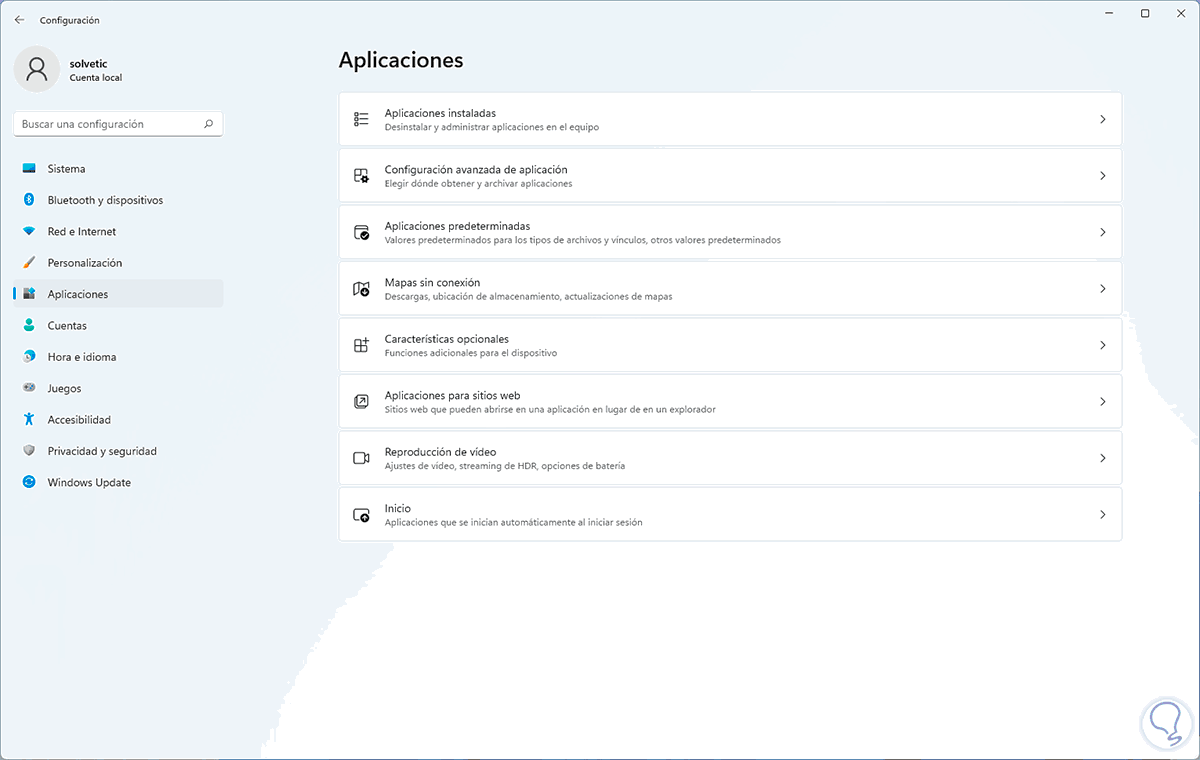Image resolution: width=1200 pixels, height=760 pixels.
Task: Open Reproducción de vídeo settings
Action: point(730,458)
